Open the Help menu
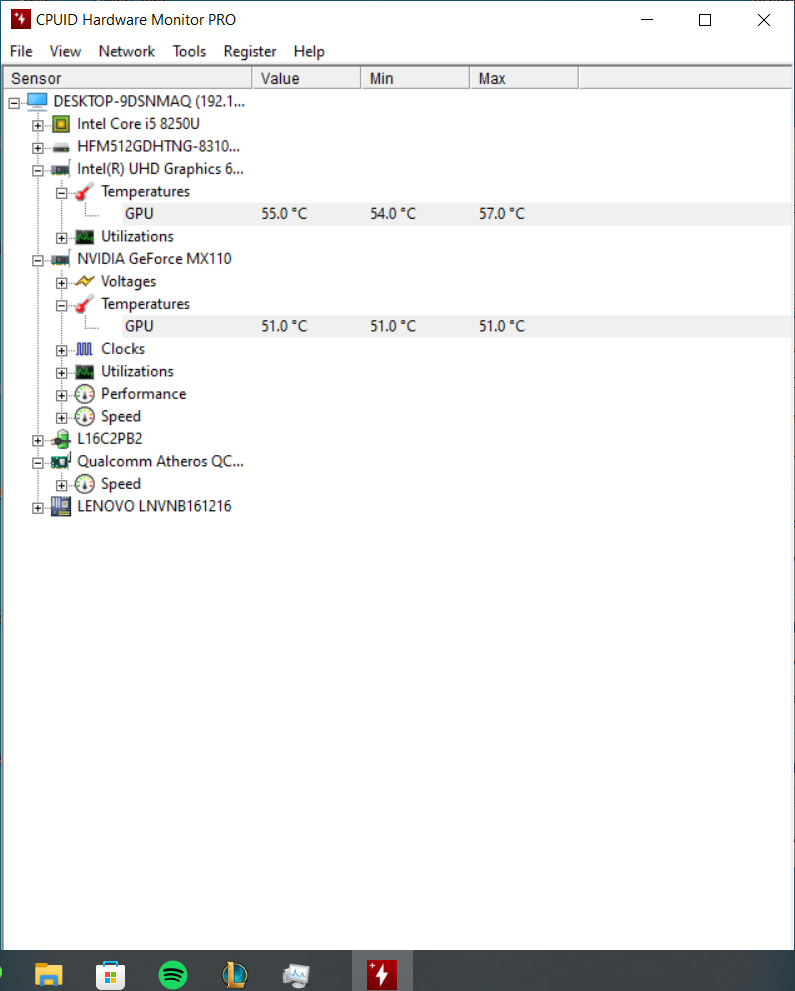The width and height of the screenshot is (795, 991). point(309,51)
